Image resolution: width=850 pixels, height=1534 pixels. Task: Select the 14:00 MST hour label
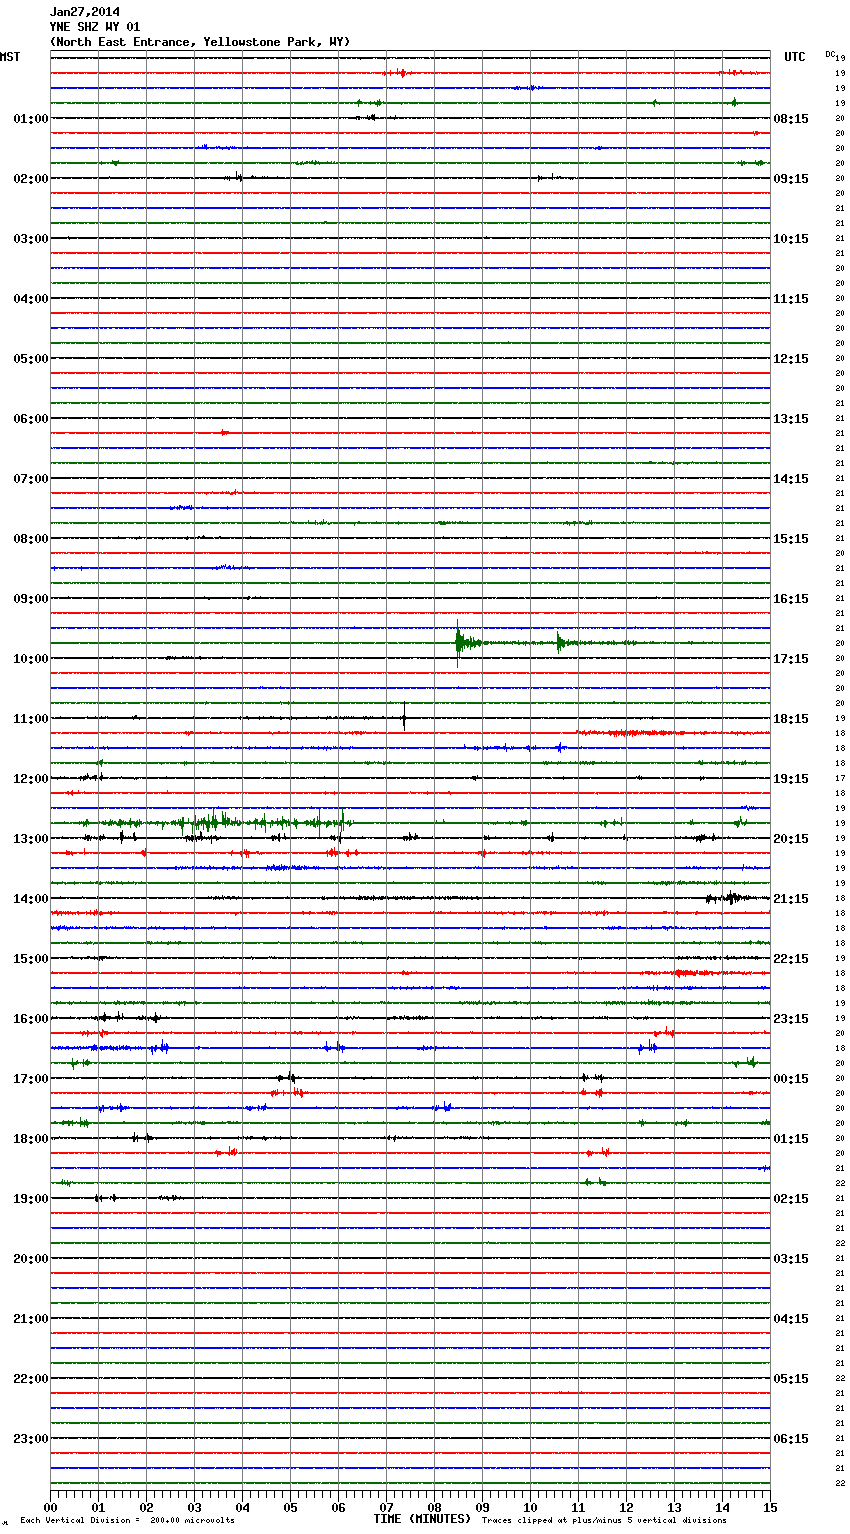click(31, 899)
